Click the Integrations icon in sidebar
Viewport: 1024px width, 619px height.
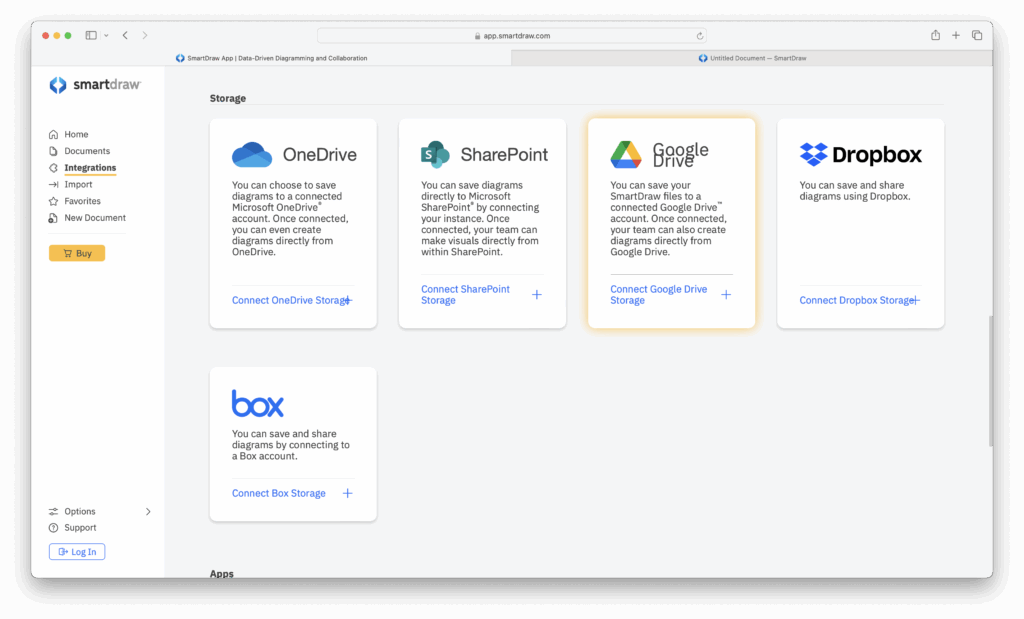point(54,168)
